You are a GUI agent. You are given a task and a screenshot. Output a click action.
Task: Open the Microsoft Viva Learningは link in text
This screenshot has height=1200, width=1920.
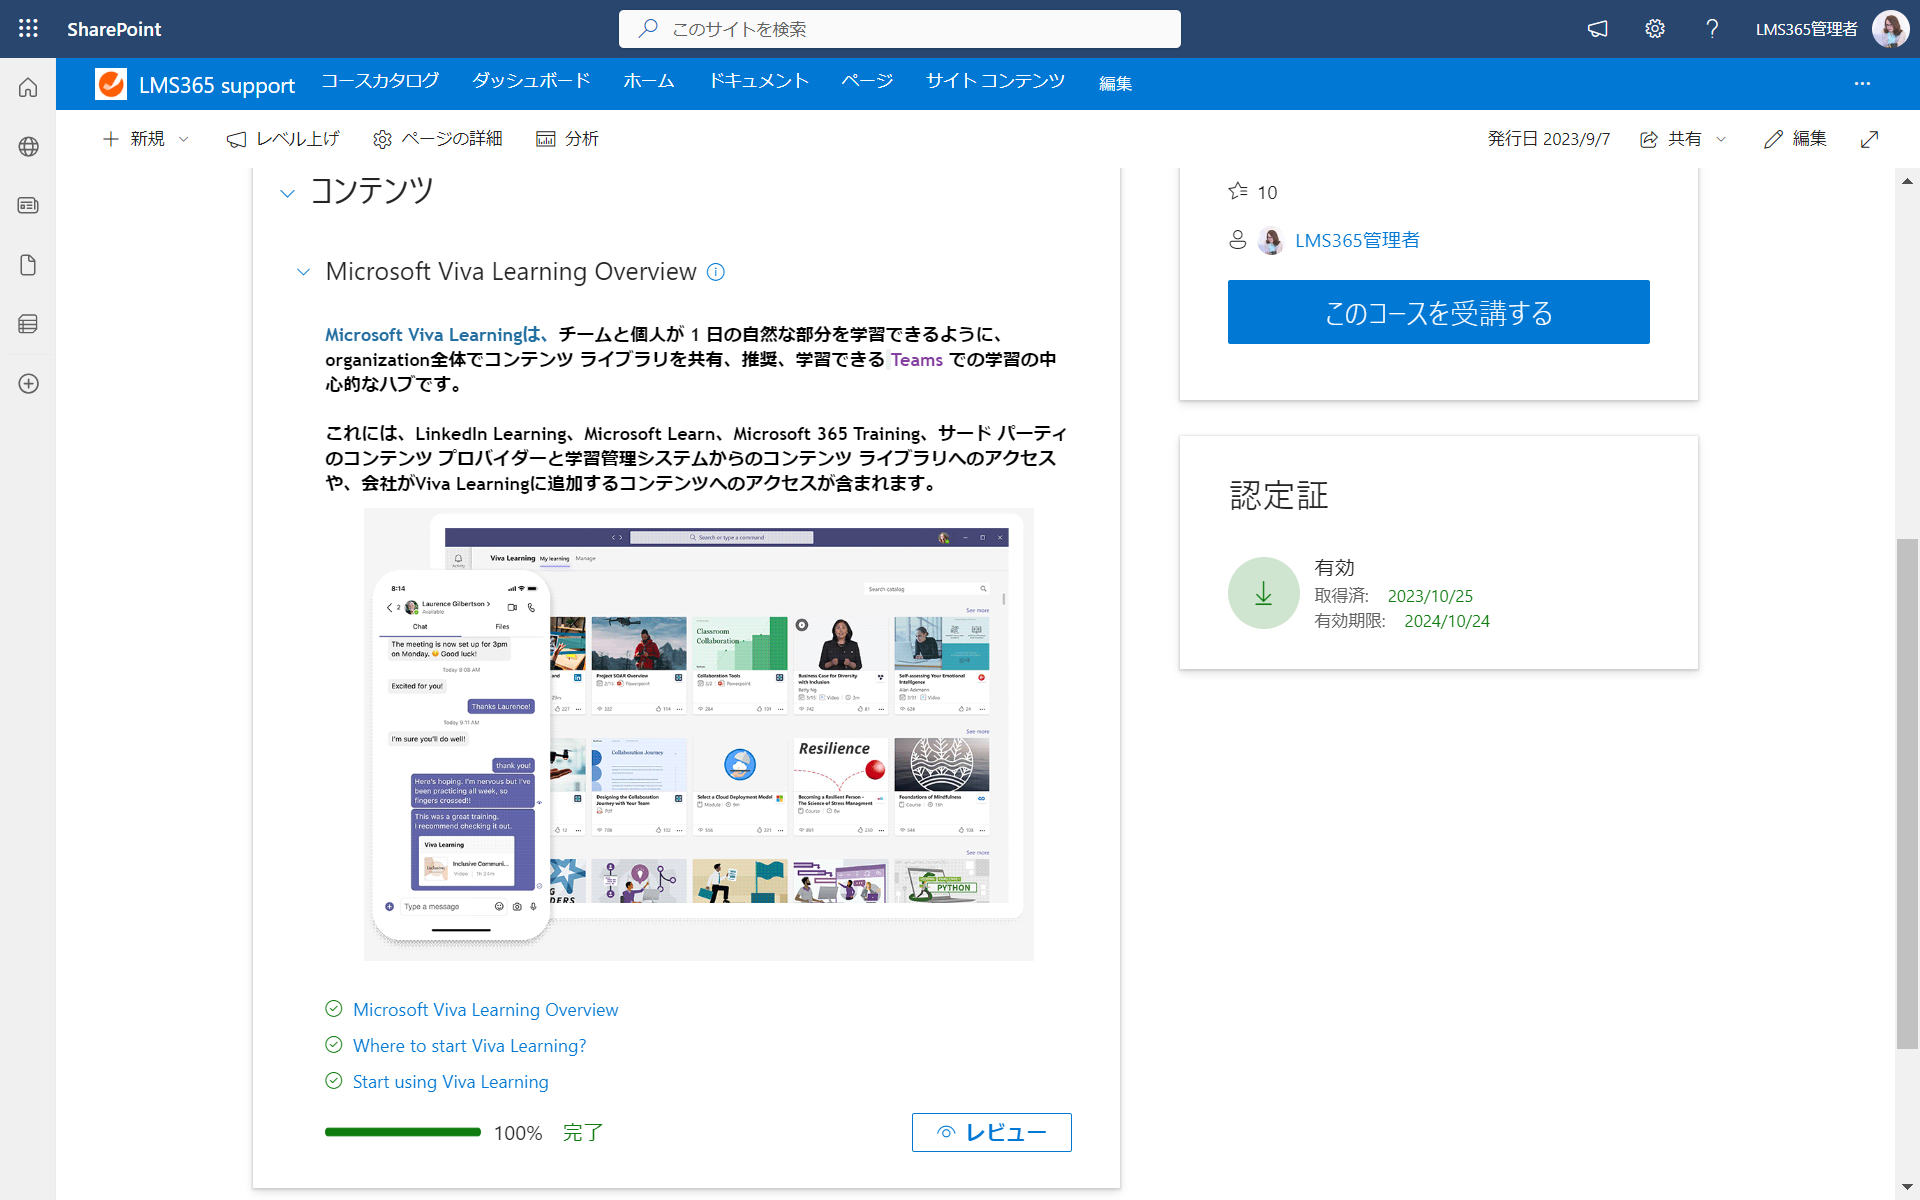click(x=437, y=334)
